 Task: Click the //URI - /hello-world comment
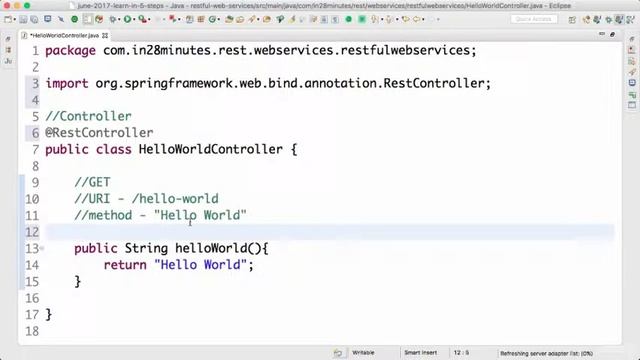point(146,199)
